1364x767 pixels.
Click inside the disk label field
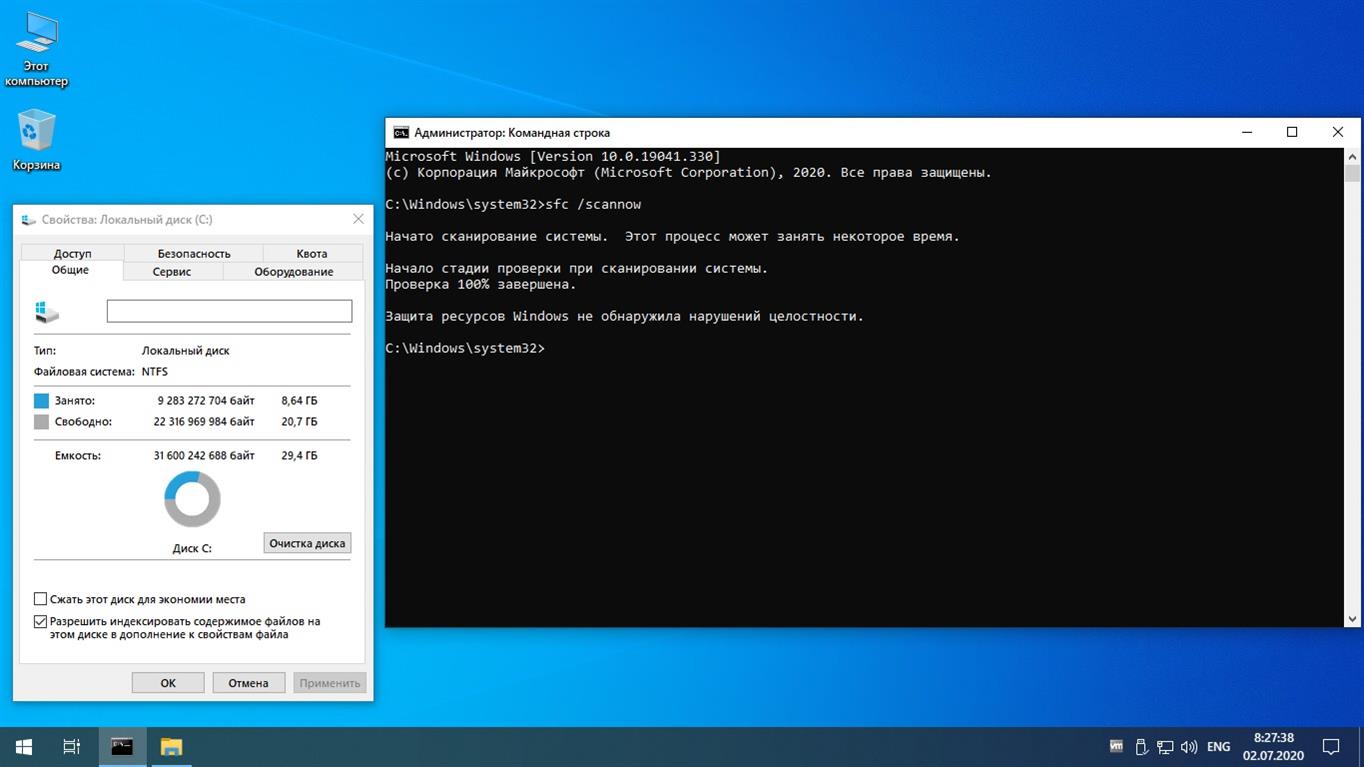click(x=228, y=311)
